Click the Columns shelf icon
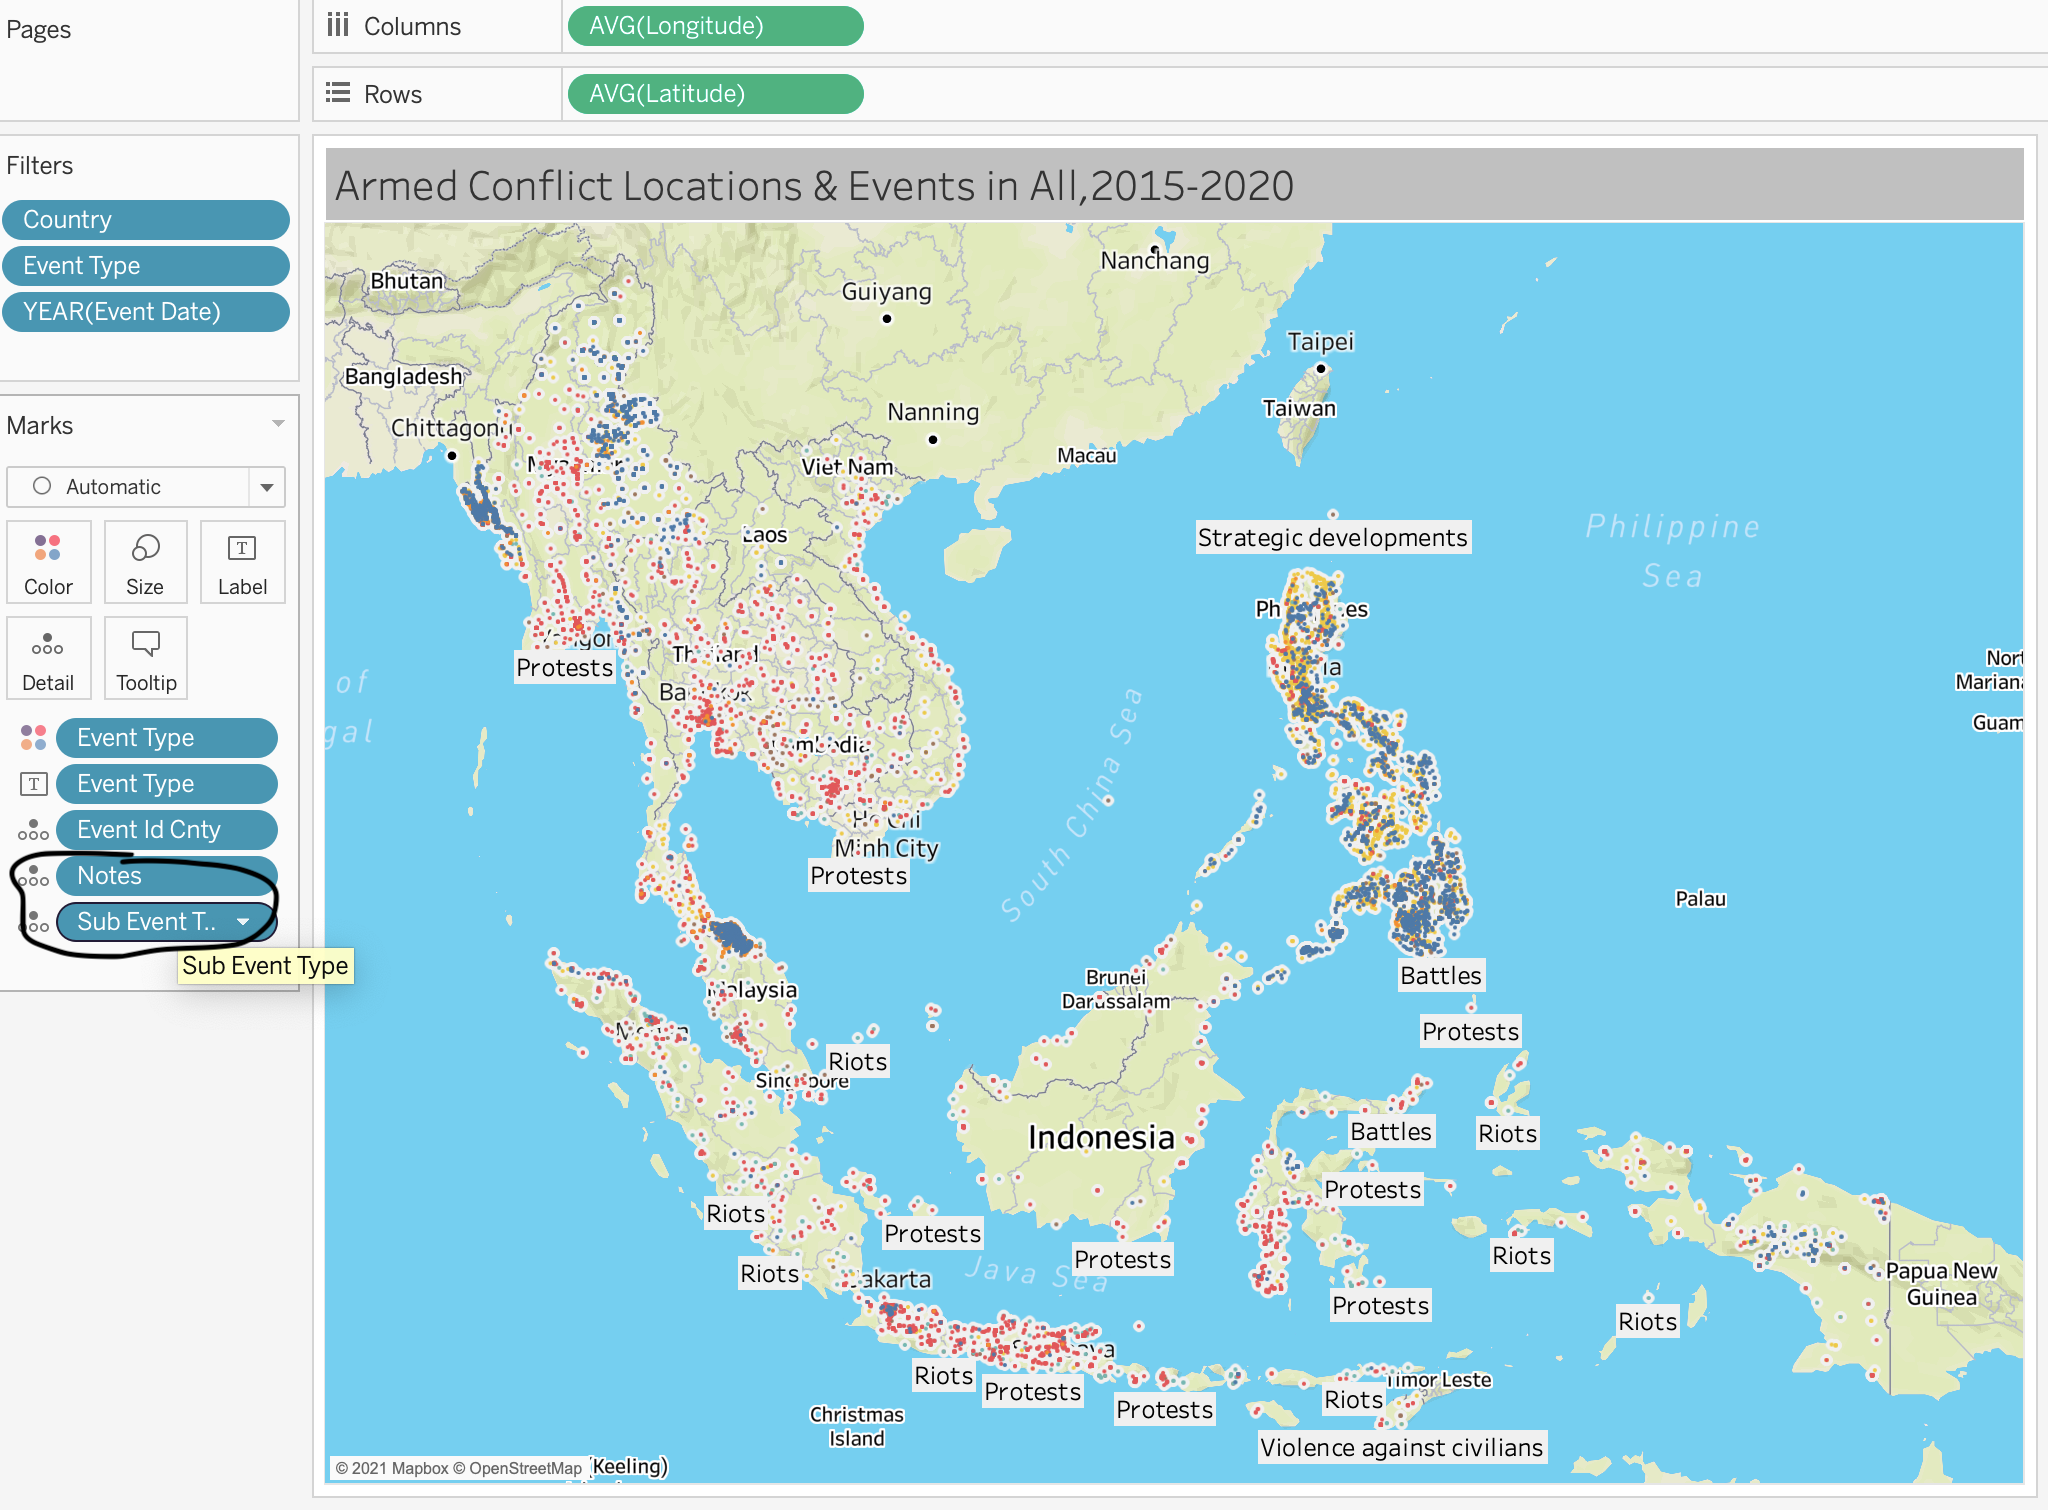Screen dimensions: 2048x1510 [338, 25]
